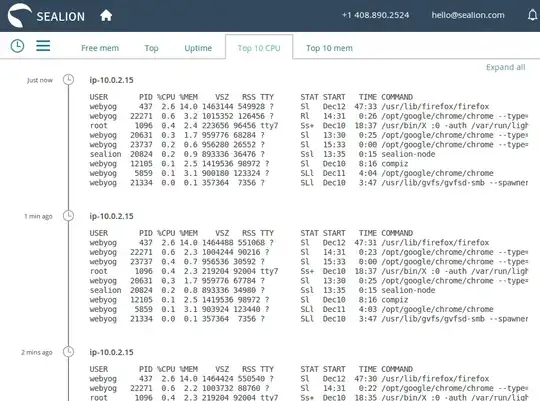Select the Top 10 CPU tab
Image resolution: width=540 pixels, height=401 pixels.
click(259, 48)
